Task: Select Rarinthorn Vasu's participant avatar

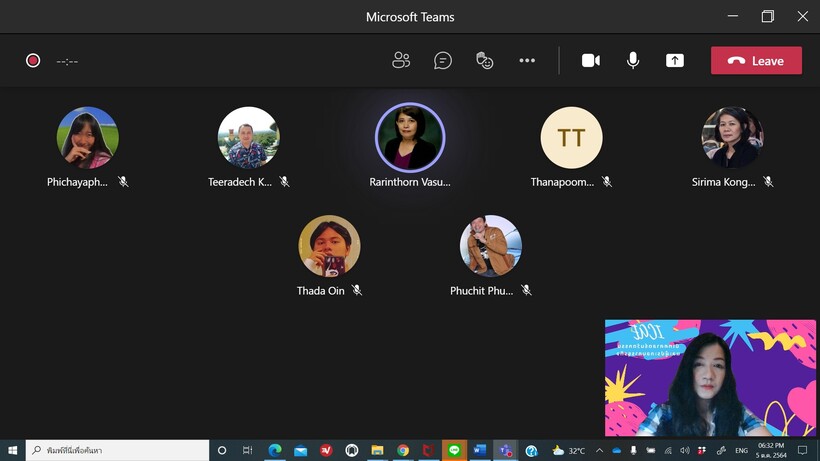Action: coord(409,137)
